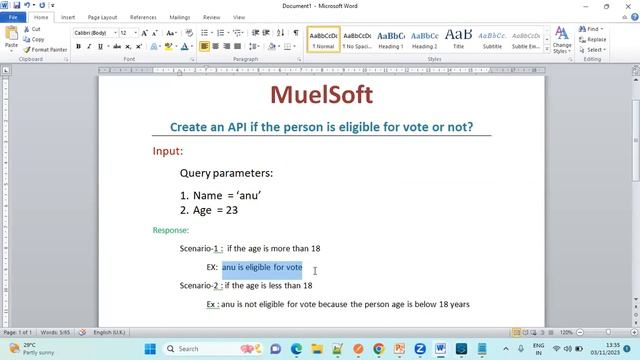Align text left
The width and height of the screenshot is (640, 360).
[x=204, y=47]
